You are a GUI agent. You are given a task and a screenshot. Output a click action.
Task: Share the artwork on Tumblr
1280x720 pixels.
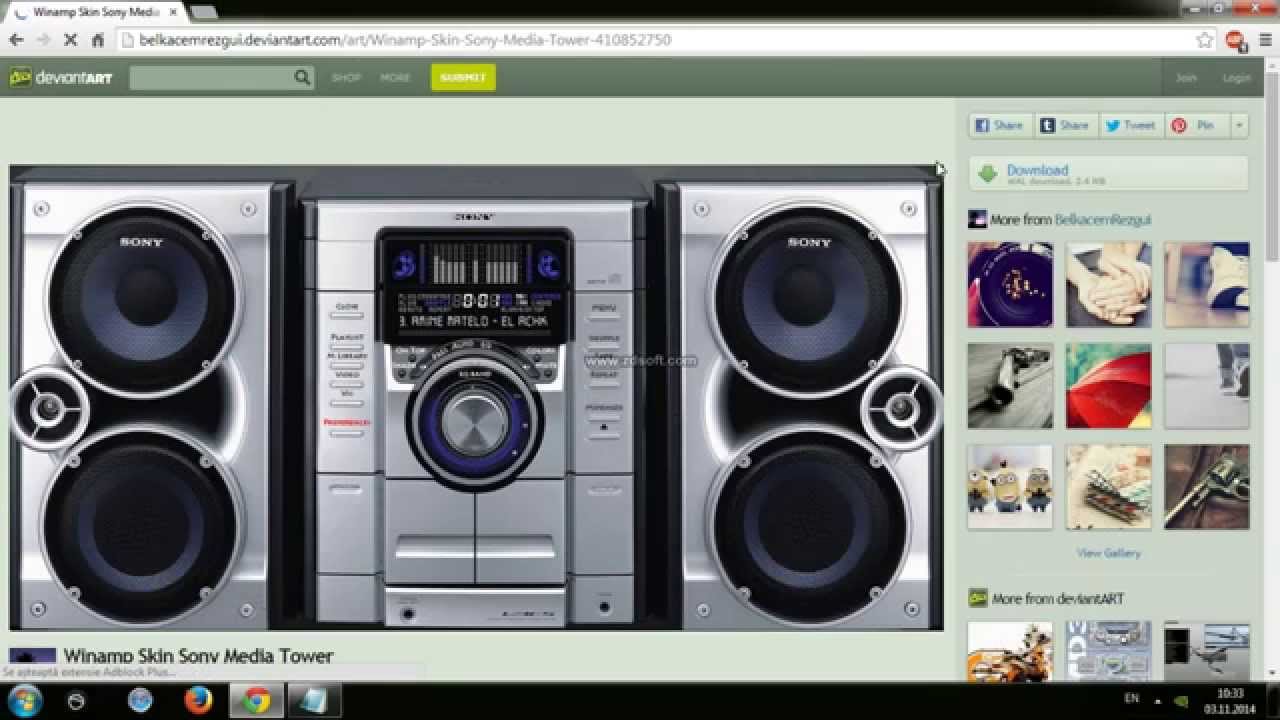[x=1065, y=125]
